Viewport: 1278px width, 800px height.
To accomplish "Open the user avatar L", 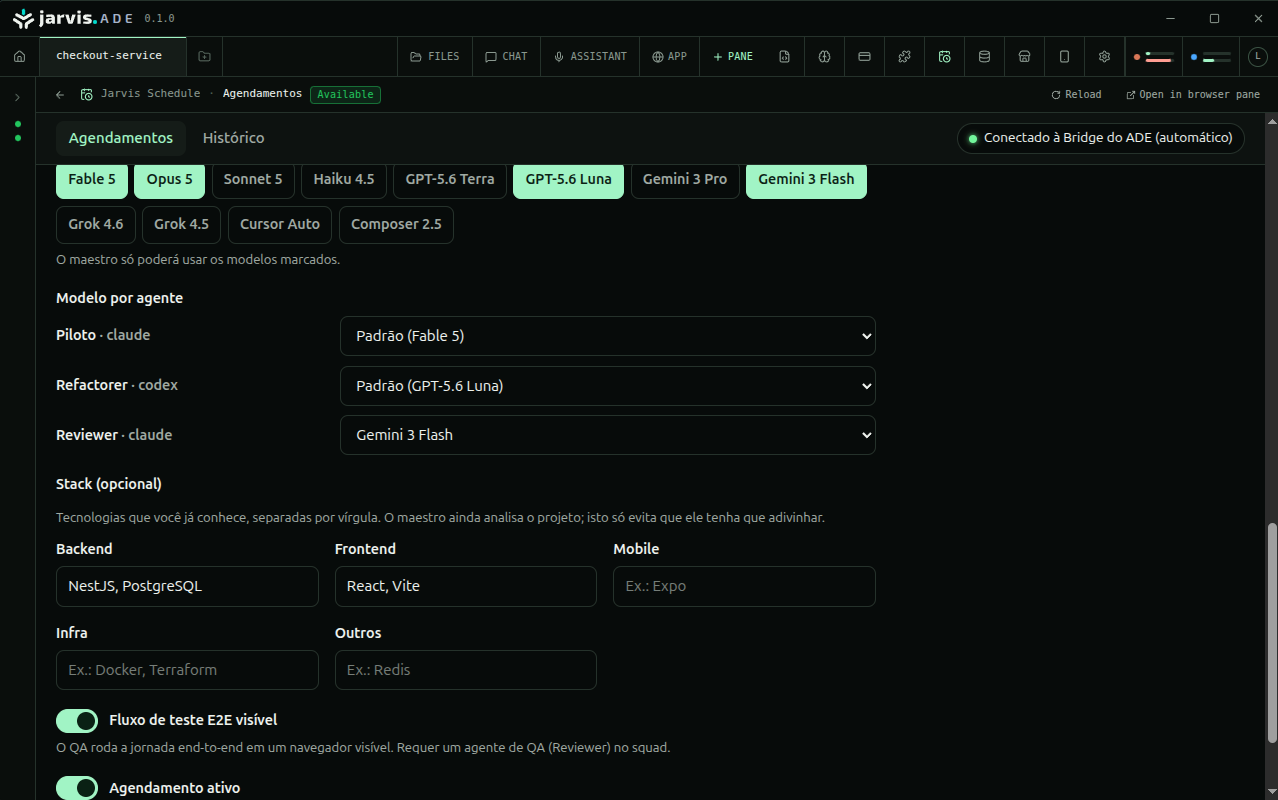I will [1257, 57].
